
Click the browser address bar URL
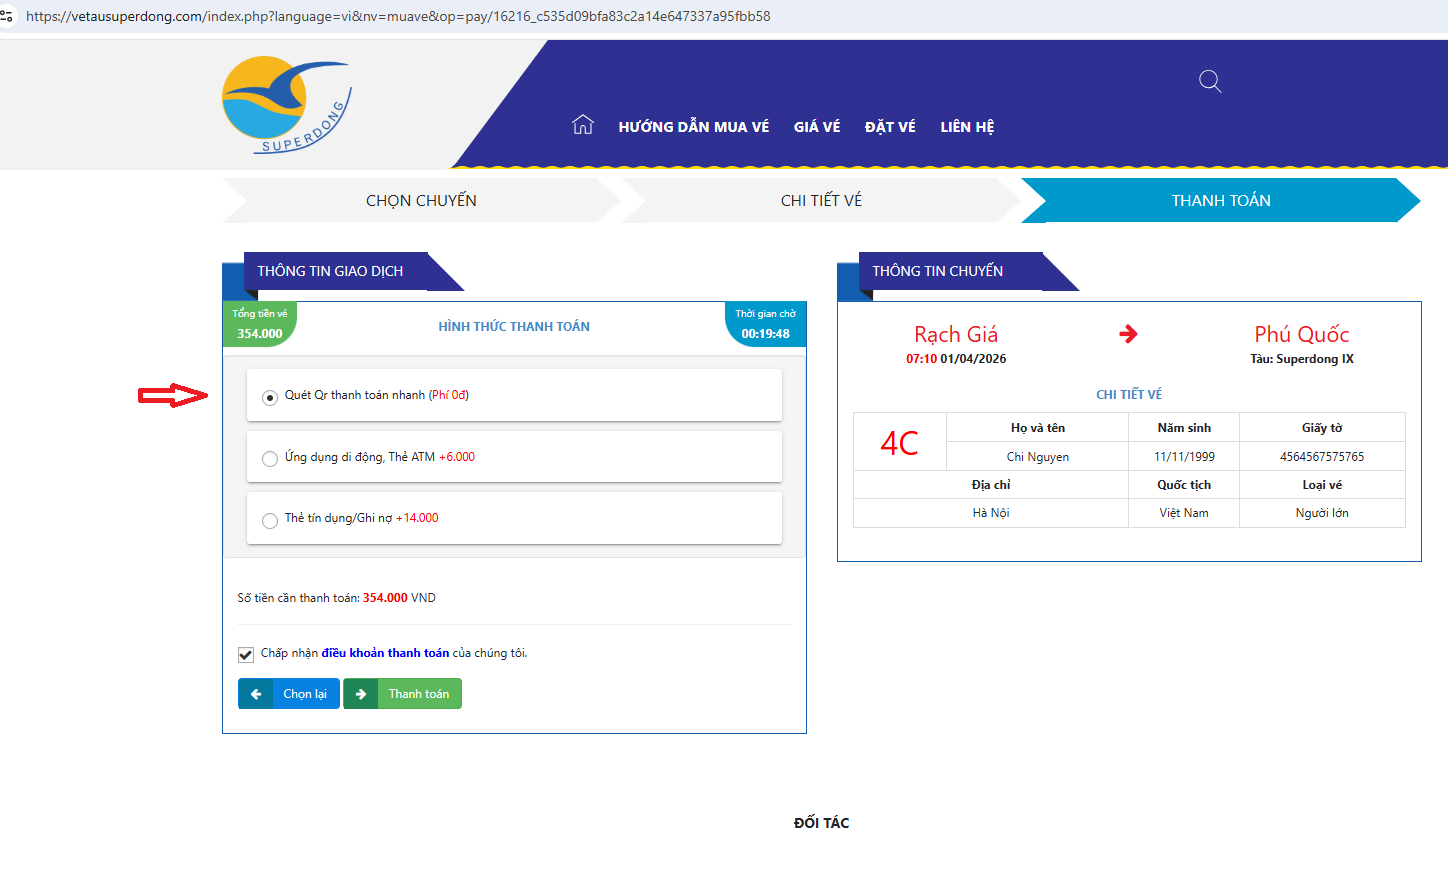(x=398, y=16)
